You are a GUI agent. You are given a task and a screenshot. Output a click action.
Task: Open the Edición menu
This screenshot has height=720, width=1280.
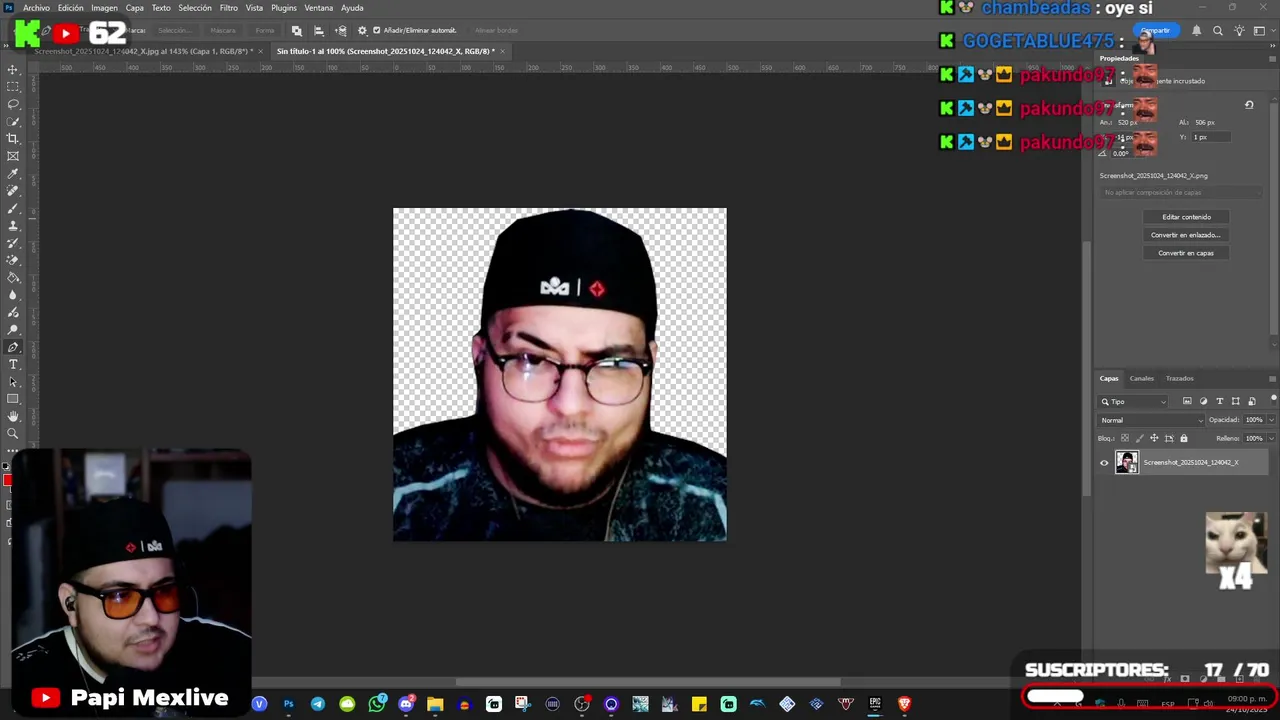click(x=71, y=8)
